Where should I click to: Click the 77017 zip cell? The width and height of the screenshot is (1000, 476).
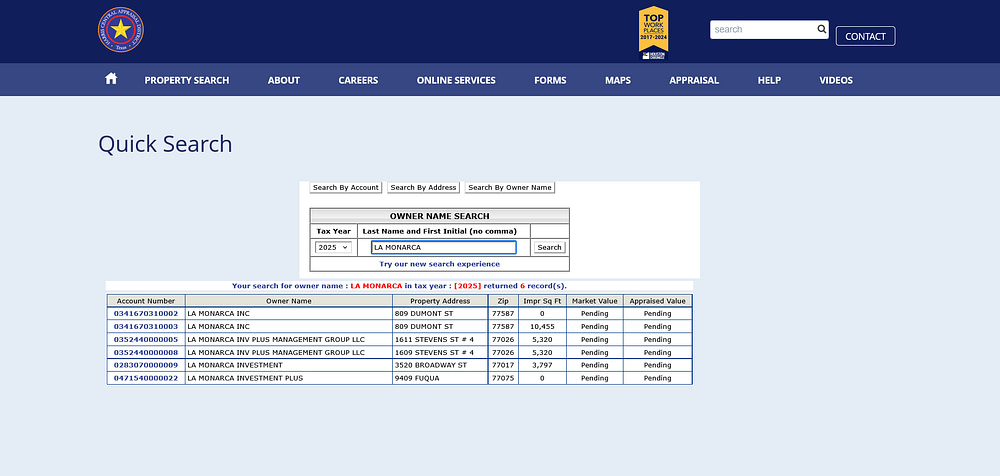click(x=503, y=365)
